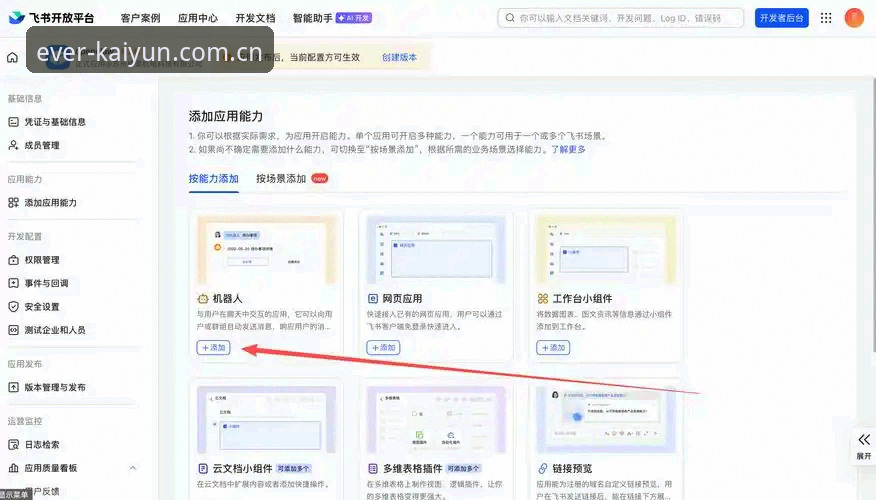Screen dimensions: 876x500
Task: Open 安全设置 in the sidebar
Action: click(x=42, y=307)
